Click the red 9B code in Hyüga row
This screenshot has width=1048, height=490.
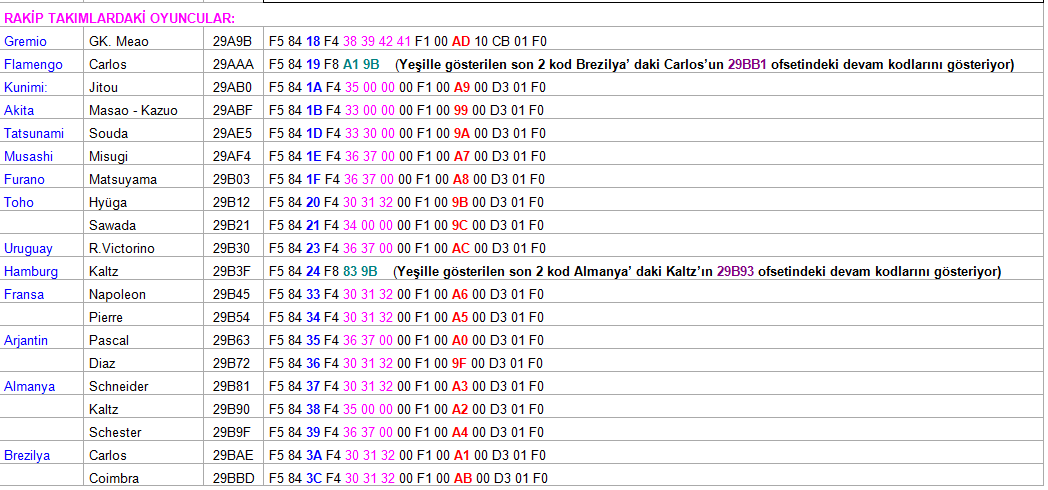pyautogui.click(x=461, y=203)
